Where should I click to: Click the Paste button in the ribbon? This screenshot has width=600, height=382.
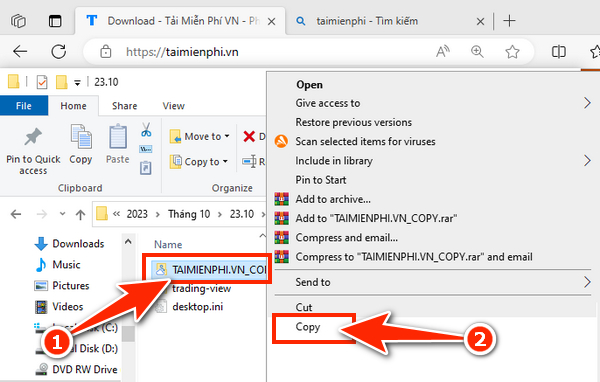click(x=118, y=144)
